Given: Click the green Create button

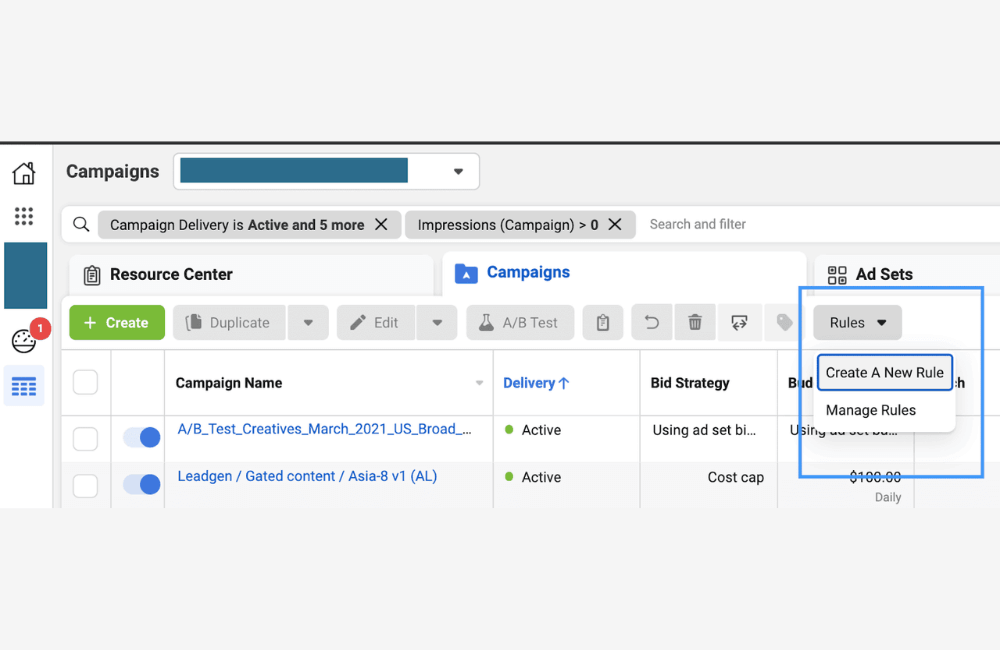Looking at the screenshot, I should [x=117, y=322].
